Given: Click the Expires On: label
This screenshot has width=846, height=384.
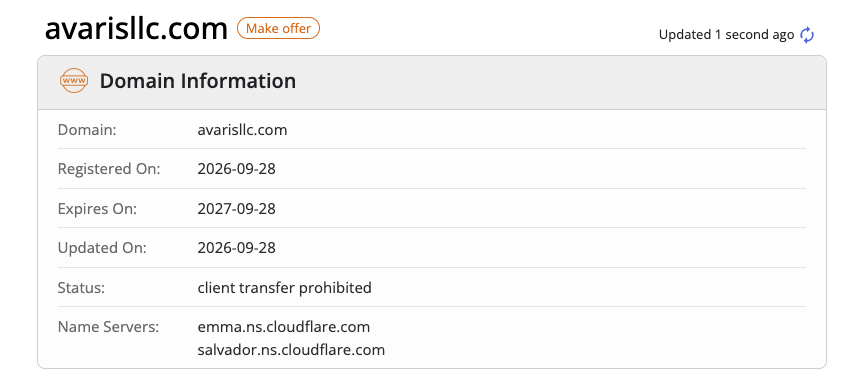Looking at the screenshot, I should [x=97, y=209].
